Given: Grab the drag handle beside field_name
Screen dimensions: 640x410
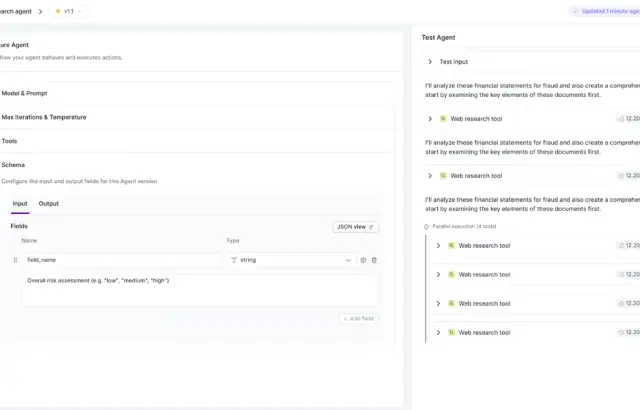Looking at the screenshot, I should coord(16,260).
